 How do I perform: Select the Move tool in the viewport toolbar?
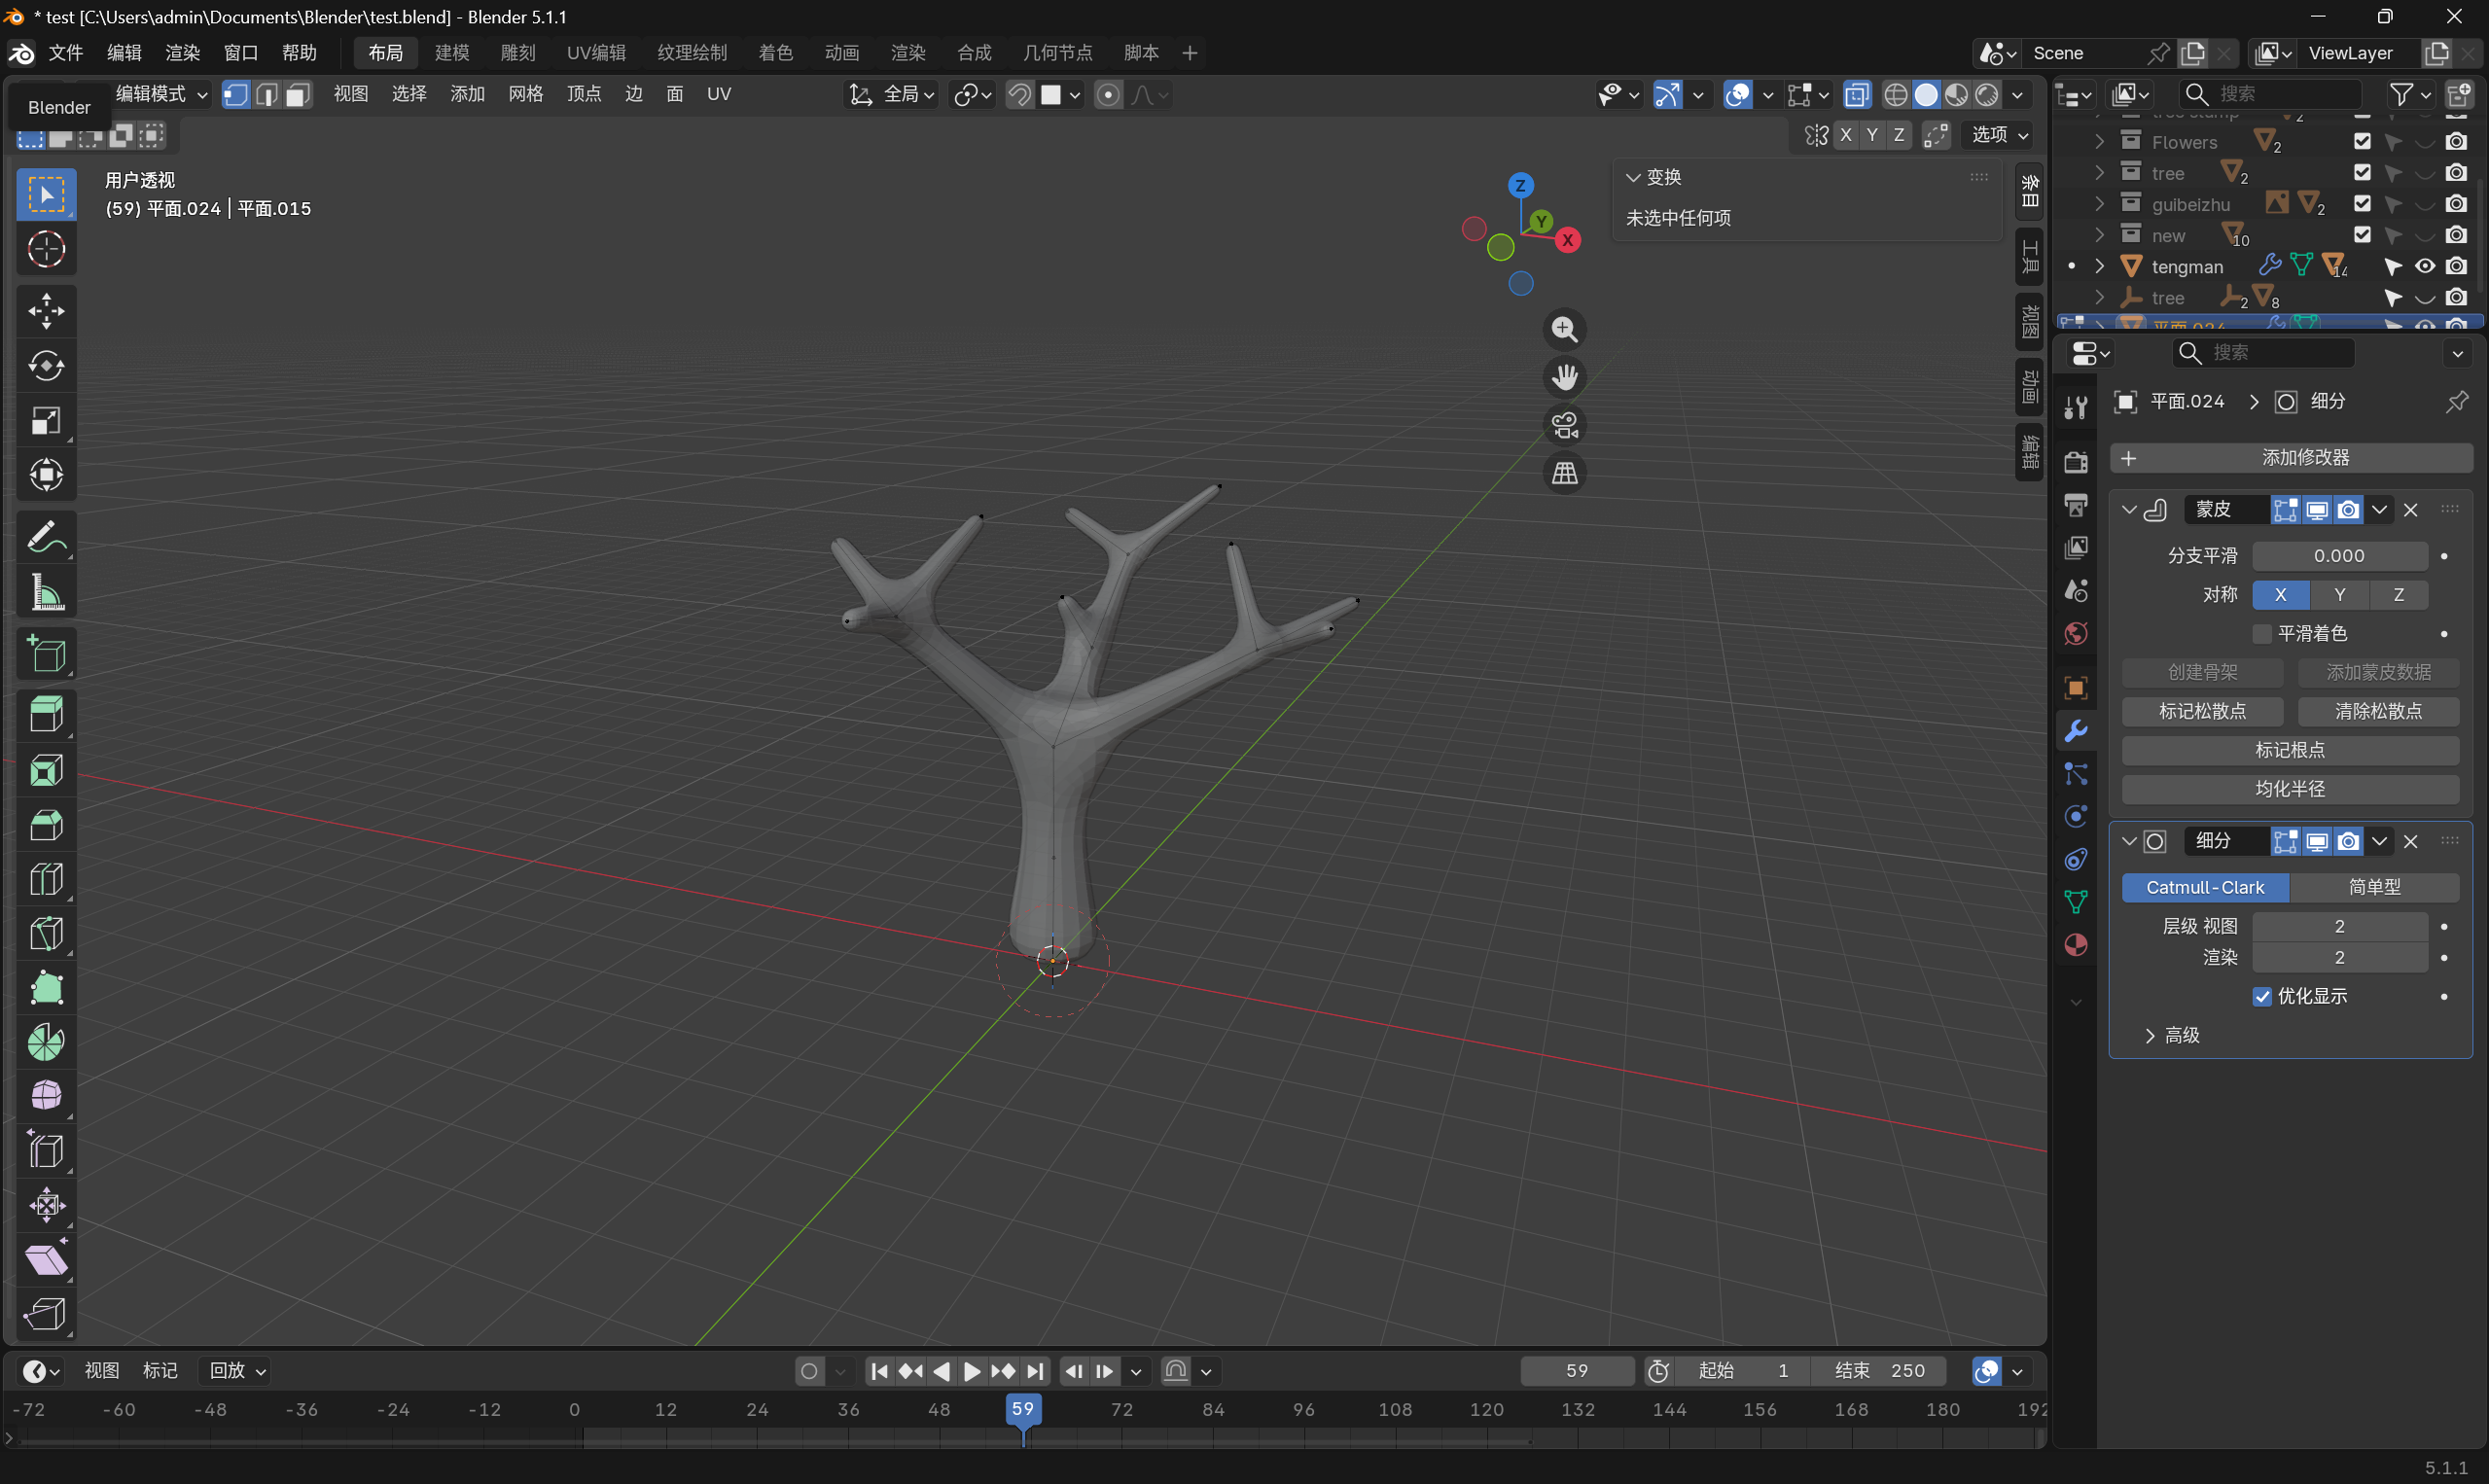(x=46, y=311)
